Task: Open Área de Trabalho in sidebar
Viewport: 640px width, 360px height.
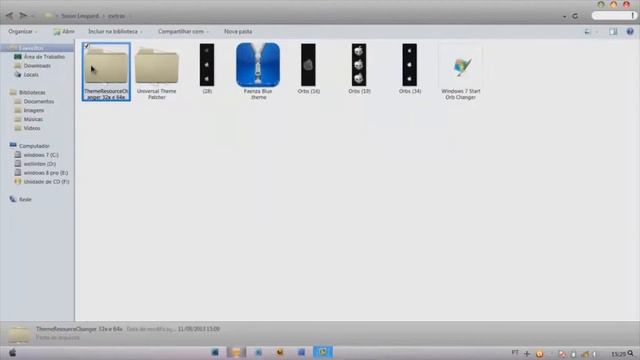Action: pos(39,57)
